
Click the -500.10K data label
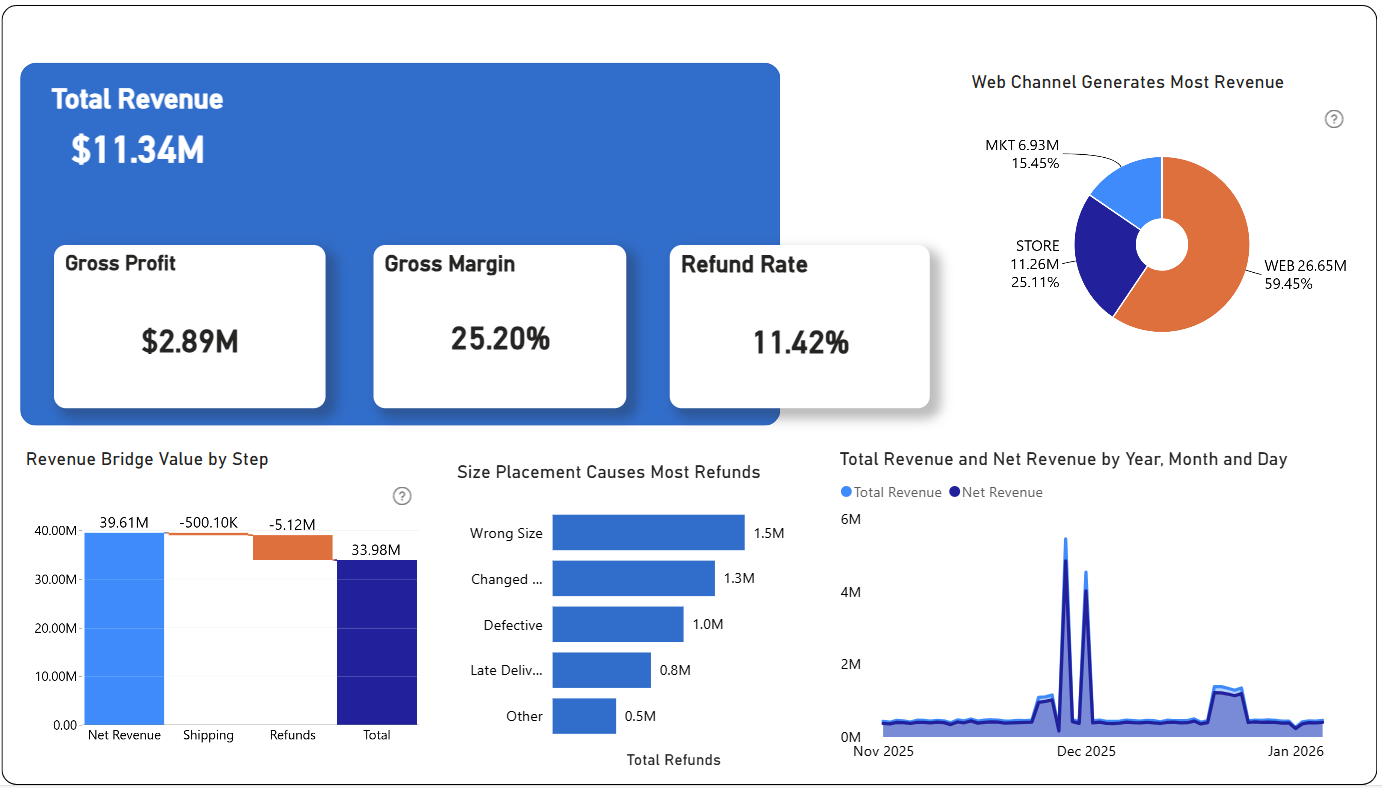(209, 522)
